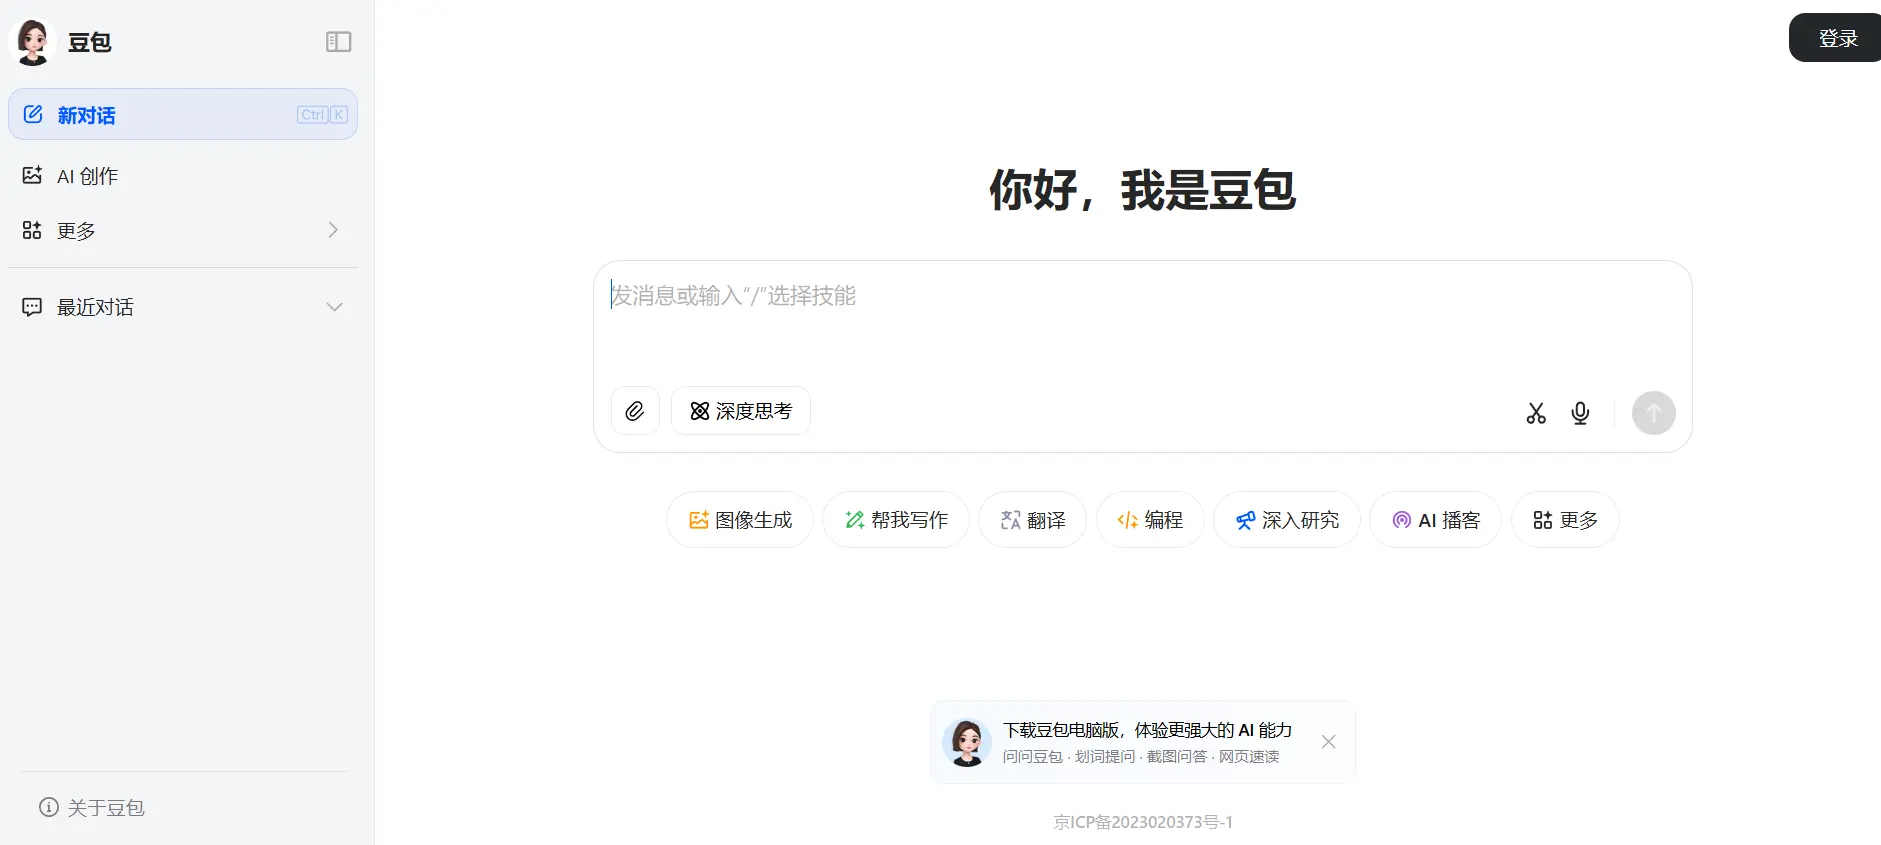
Task: Collapse the sidebar panel icon
Action: click(339, 42)
